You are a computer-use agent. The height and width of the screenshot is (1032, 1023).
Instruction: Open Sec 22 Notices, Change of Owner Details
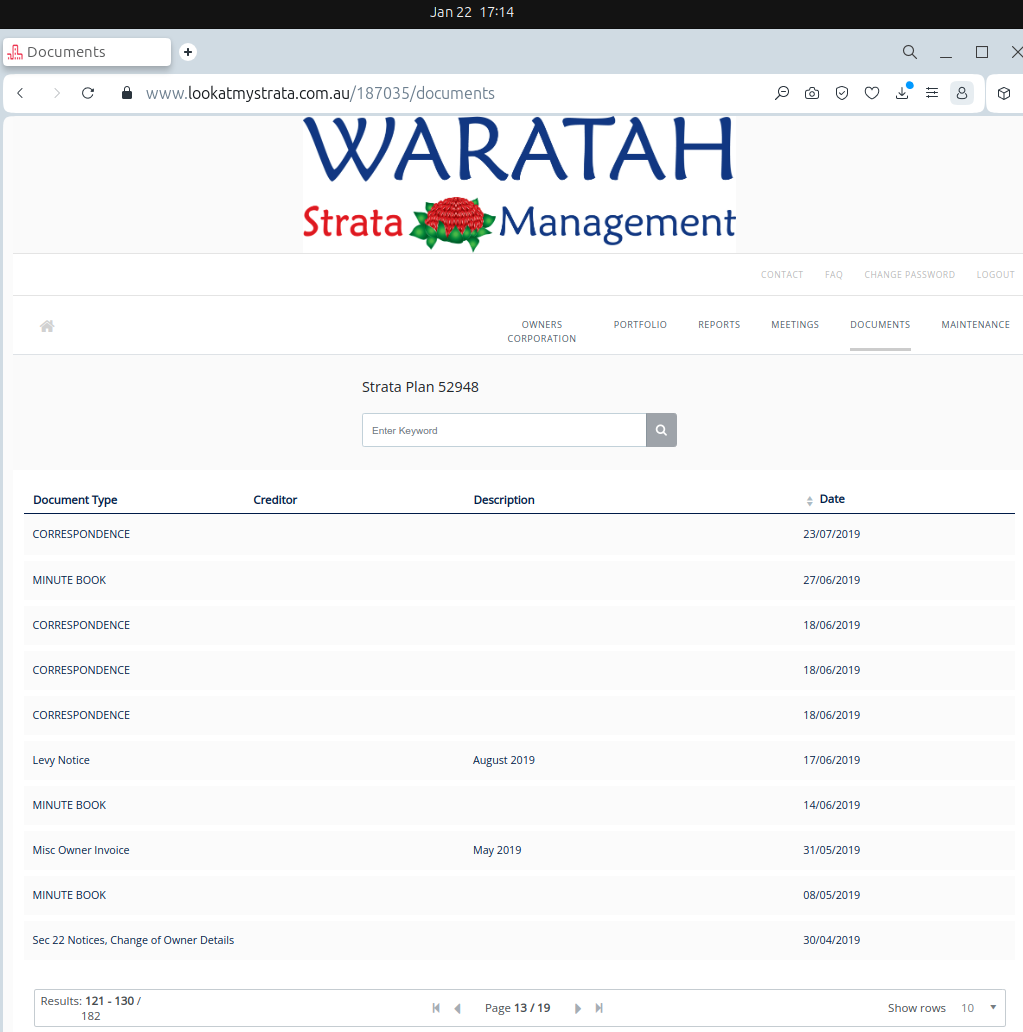tap(519, 940)
